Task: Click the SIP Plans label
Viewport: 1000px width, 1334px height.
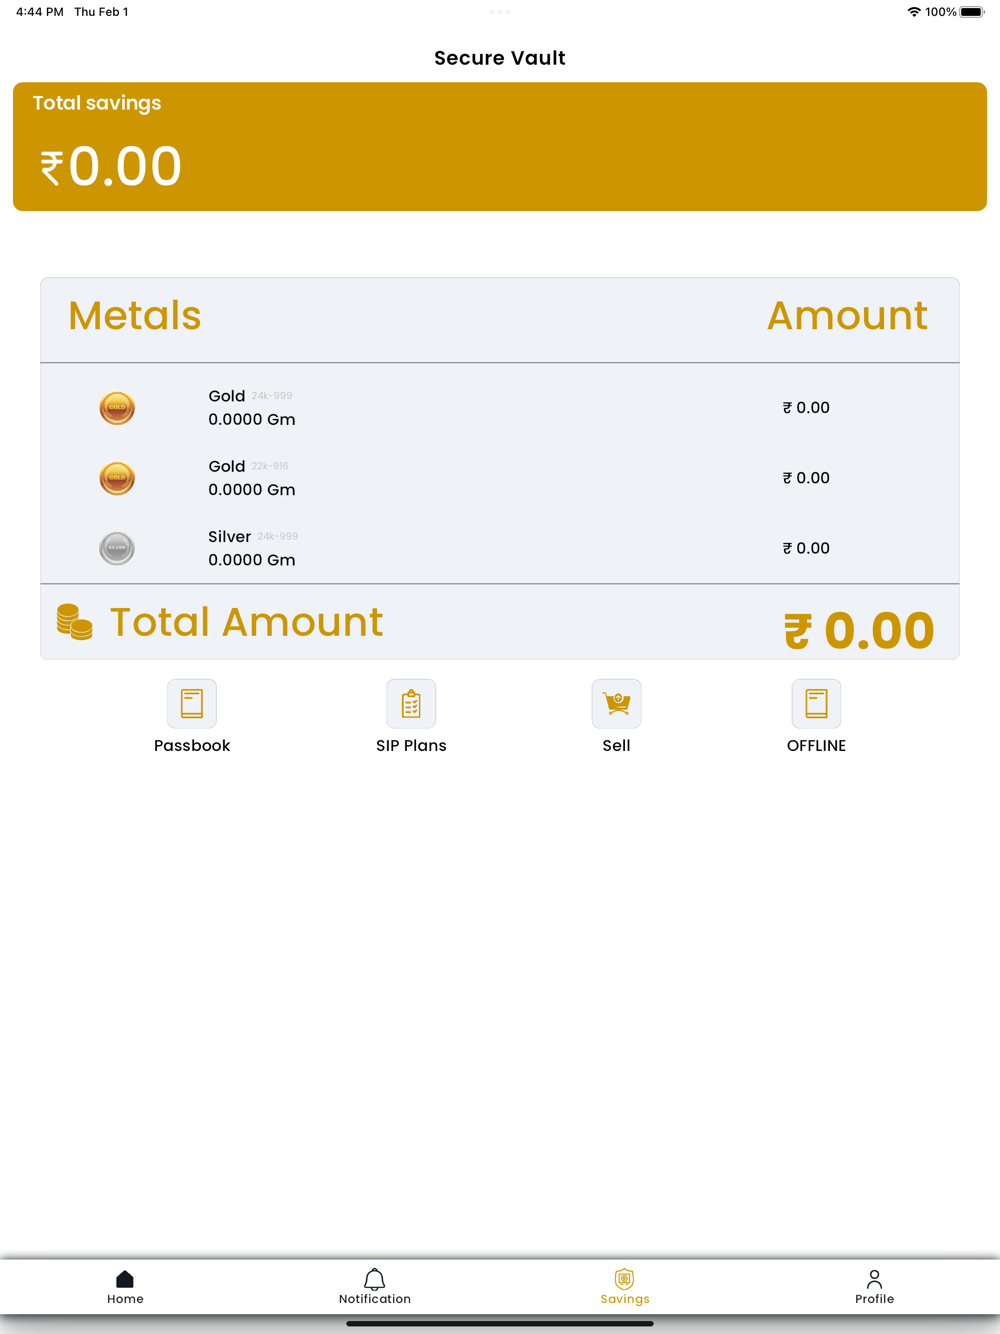Action: click(411, 746)
